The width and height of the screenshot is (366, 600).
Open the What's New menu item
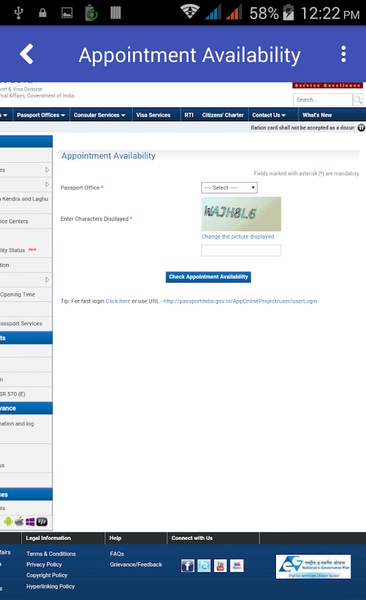[317, 115]
